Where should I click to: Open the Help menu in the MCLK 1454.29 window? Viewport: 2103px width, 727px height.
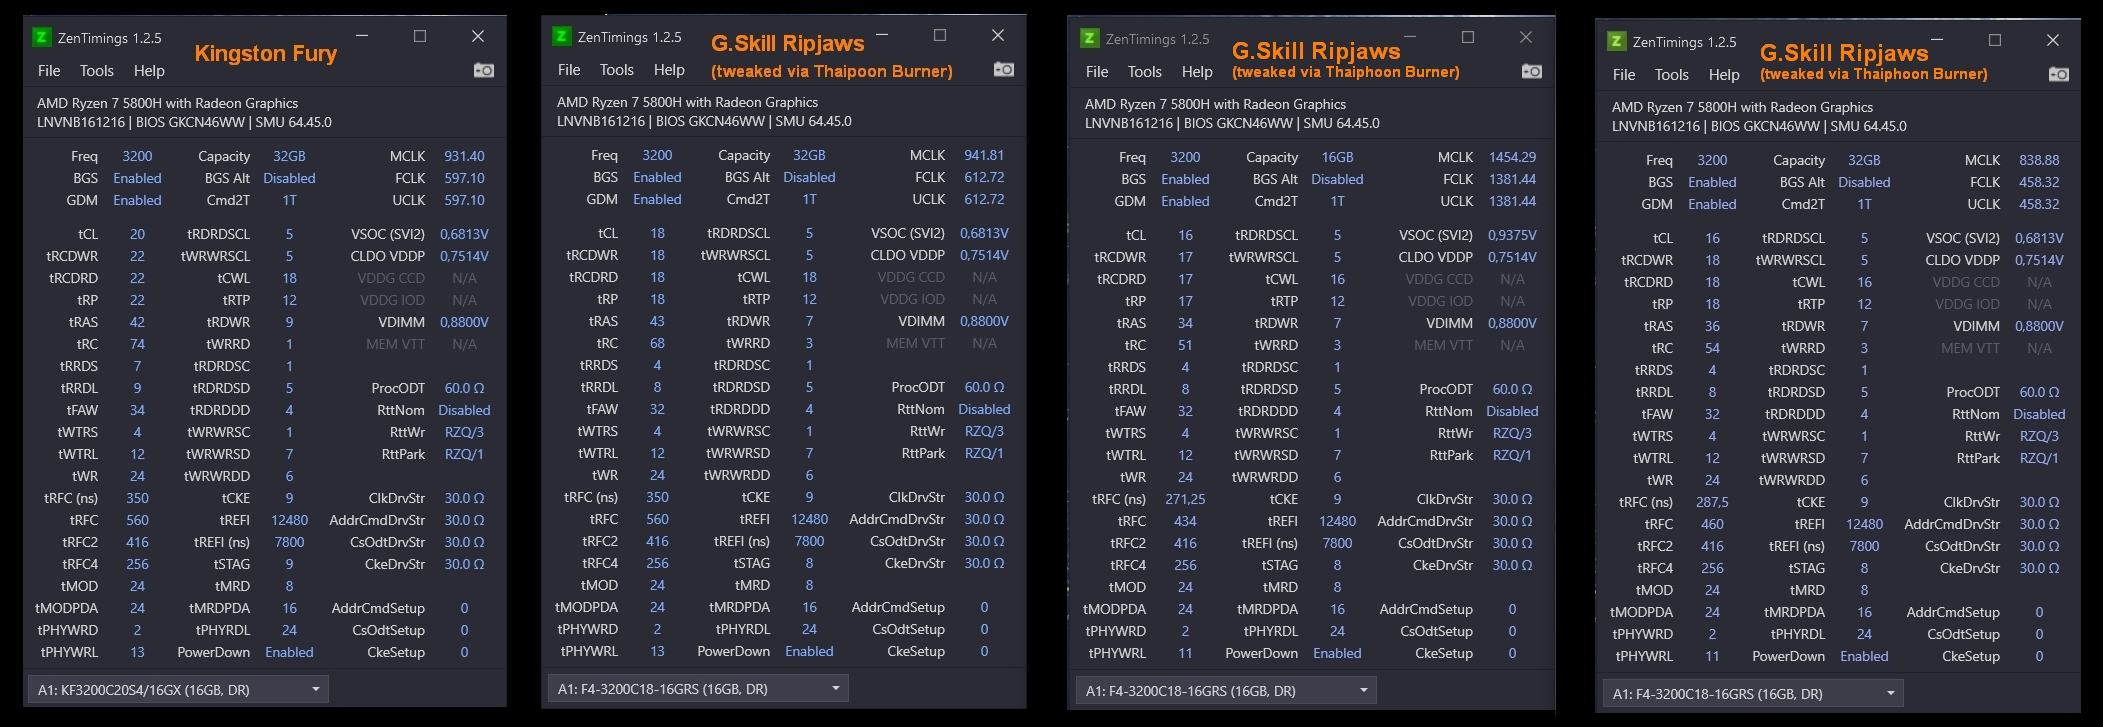point(1197,72)
